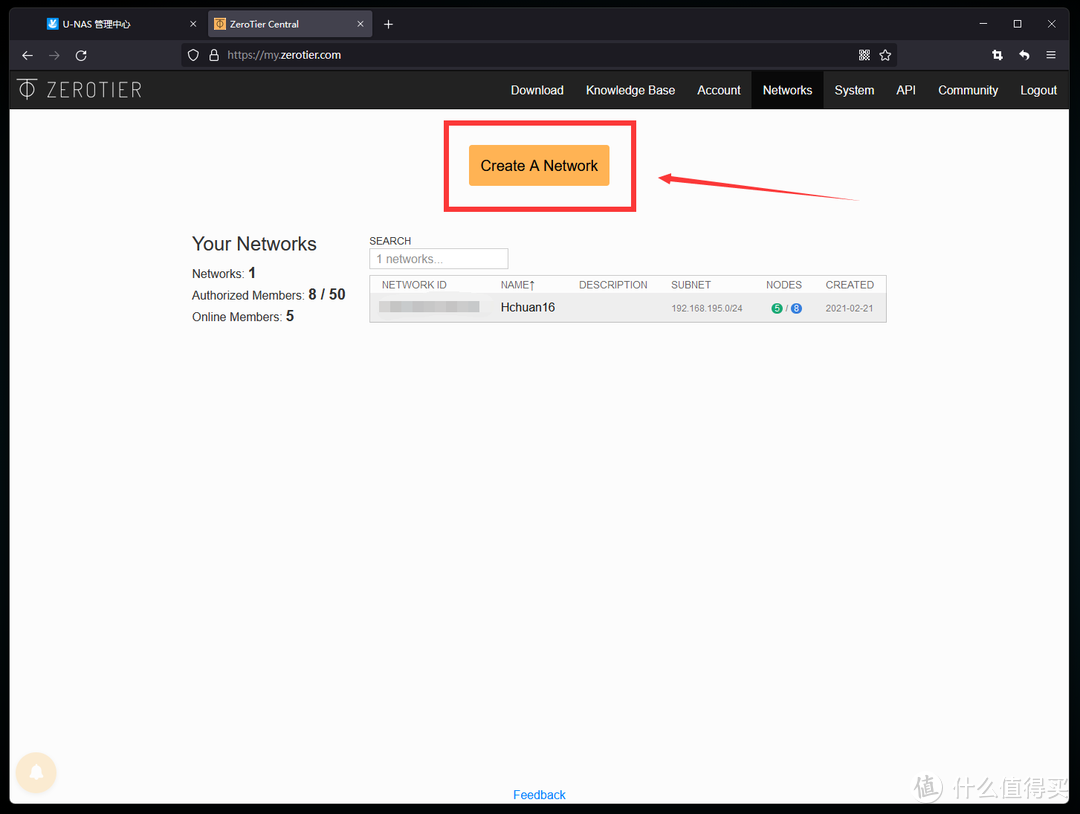Viewport: 1080px width, 814px height.
Task: Click the notification bell icon
Action: coord(37,772)
